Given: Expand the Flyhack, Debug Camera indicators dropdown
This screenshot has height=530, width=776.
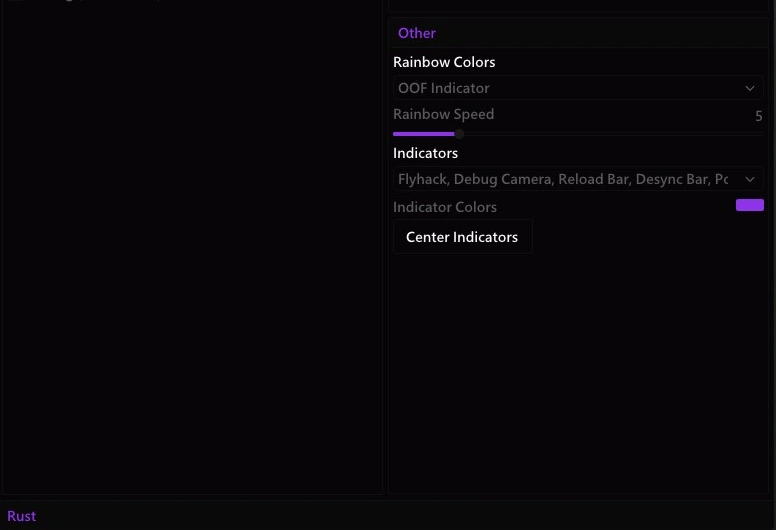Looking at the screenshot, I should [x=578, y=179].
